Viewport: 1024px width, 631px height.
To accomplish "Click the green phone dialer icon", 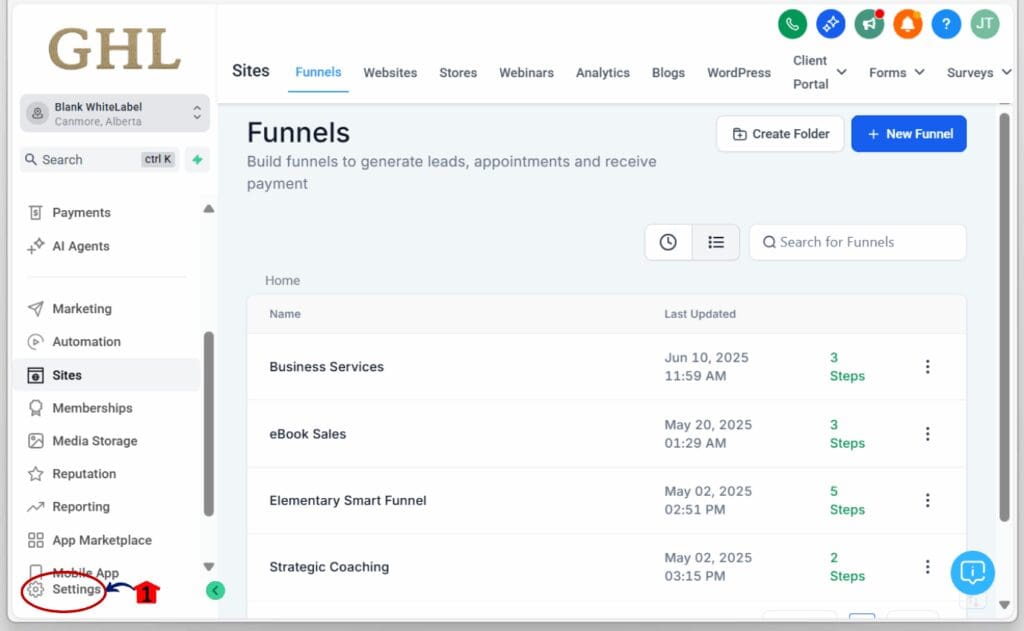I will coord(793,24).
